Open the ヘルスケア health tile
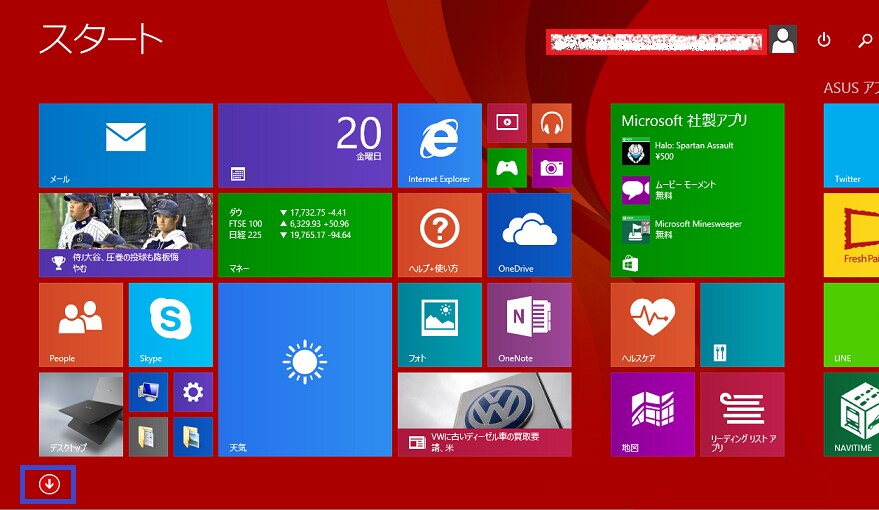Screen dimensions: 879x510 [x=653, y=324]
